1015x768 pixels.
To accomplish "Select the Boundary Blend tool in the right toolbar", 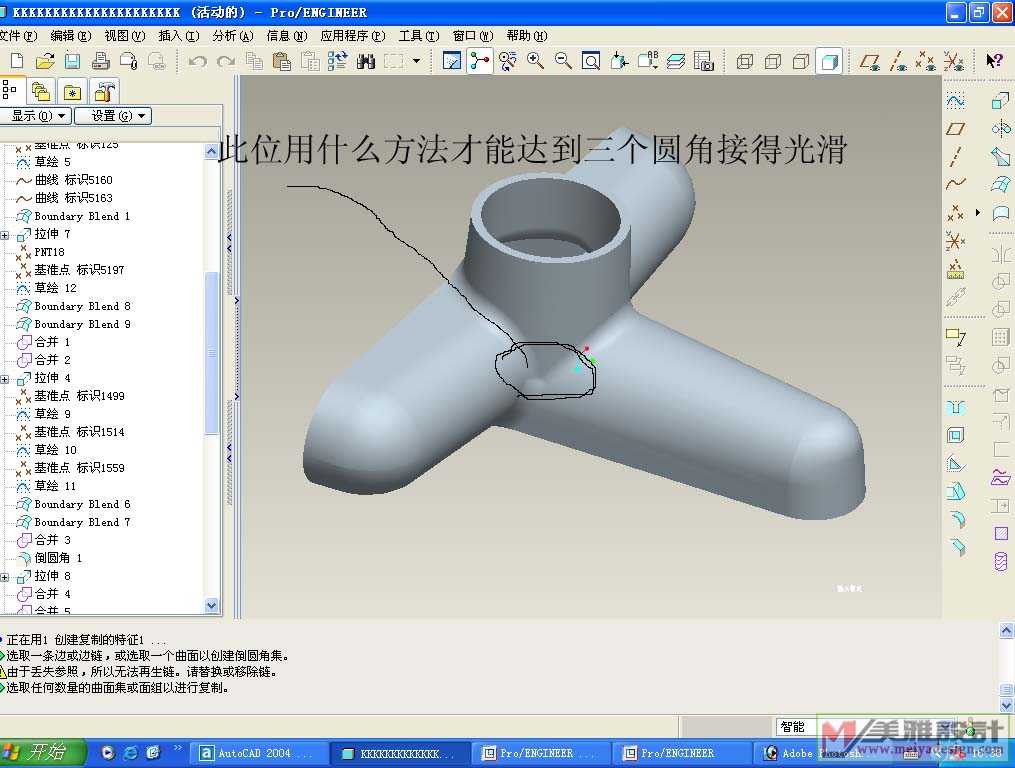I will [x=1000, y=185].
